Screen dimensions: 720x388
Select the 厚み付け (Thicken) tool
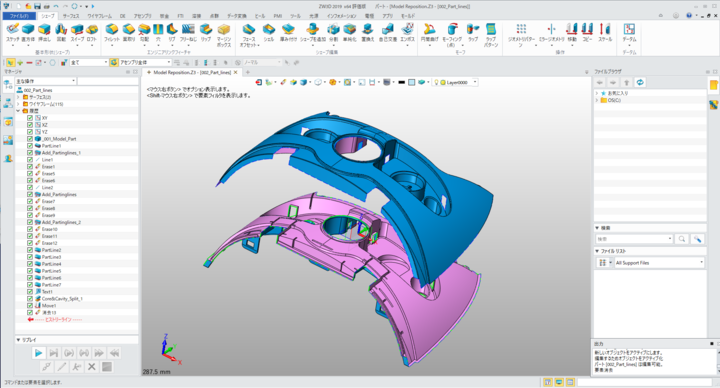(x=288, y=33)
